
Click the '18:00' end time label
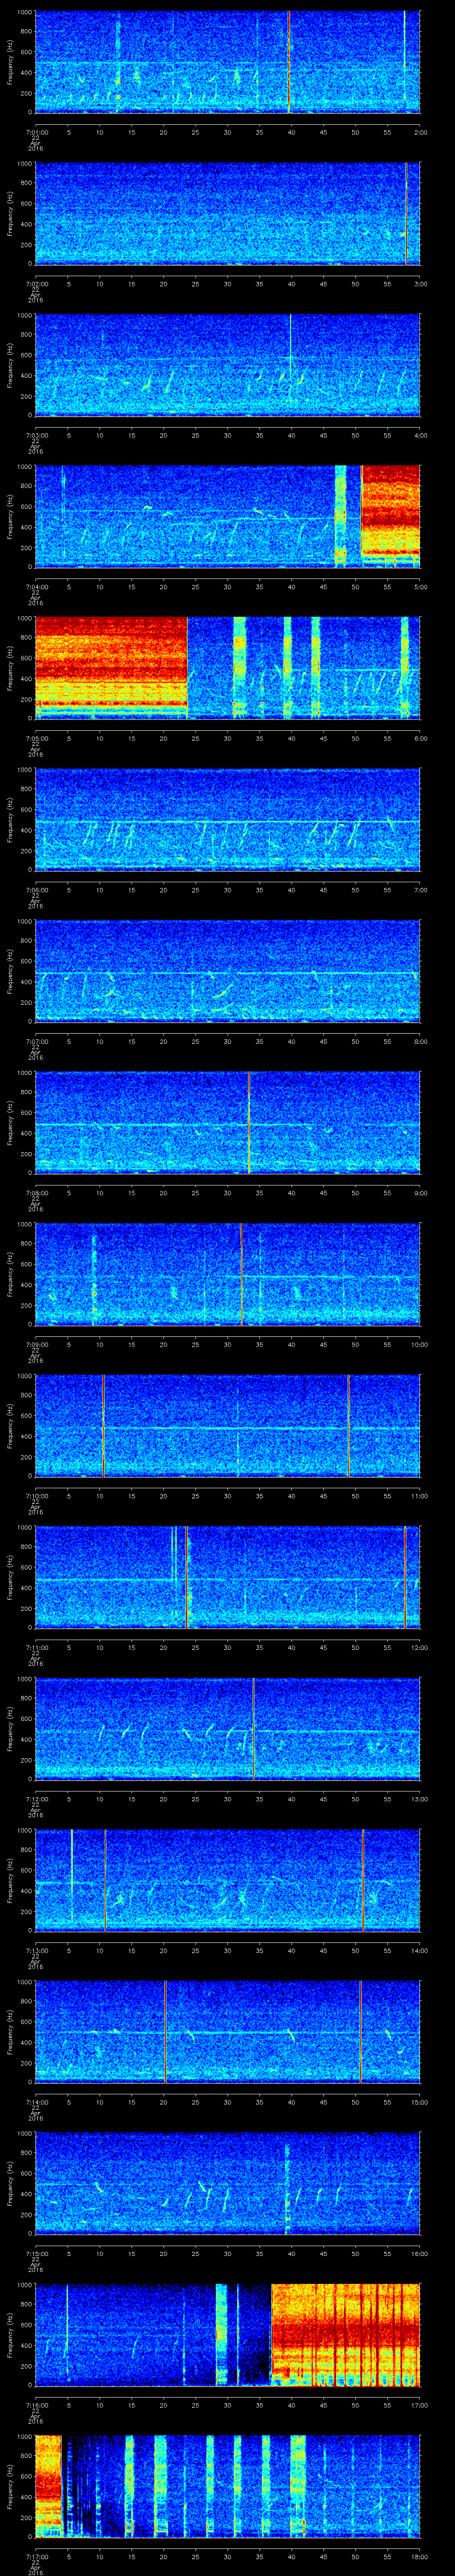419,2556
